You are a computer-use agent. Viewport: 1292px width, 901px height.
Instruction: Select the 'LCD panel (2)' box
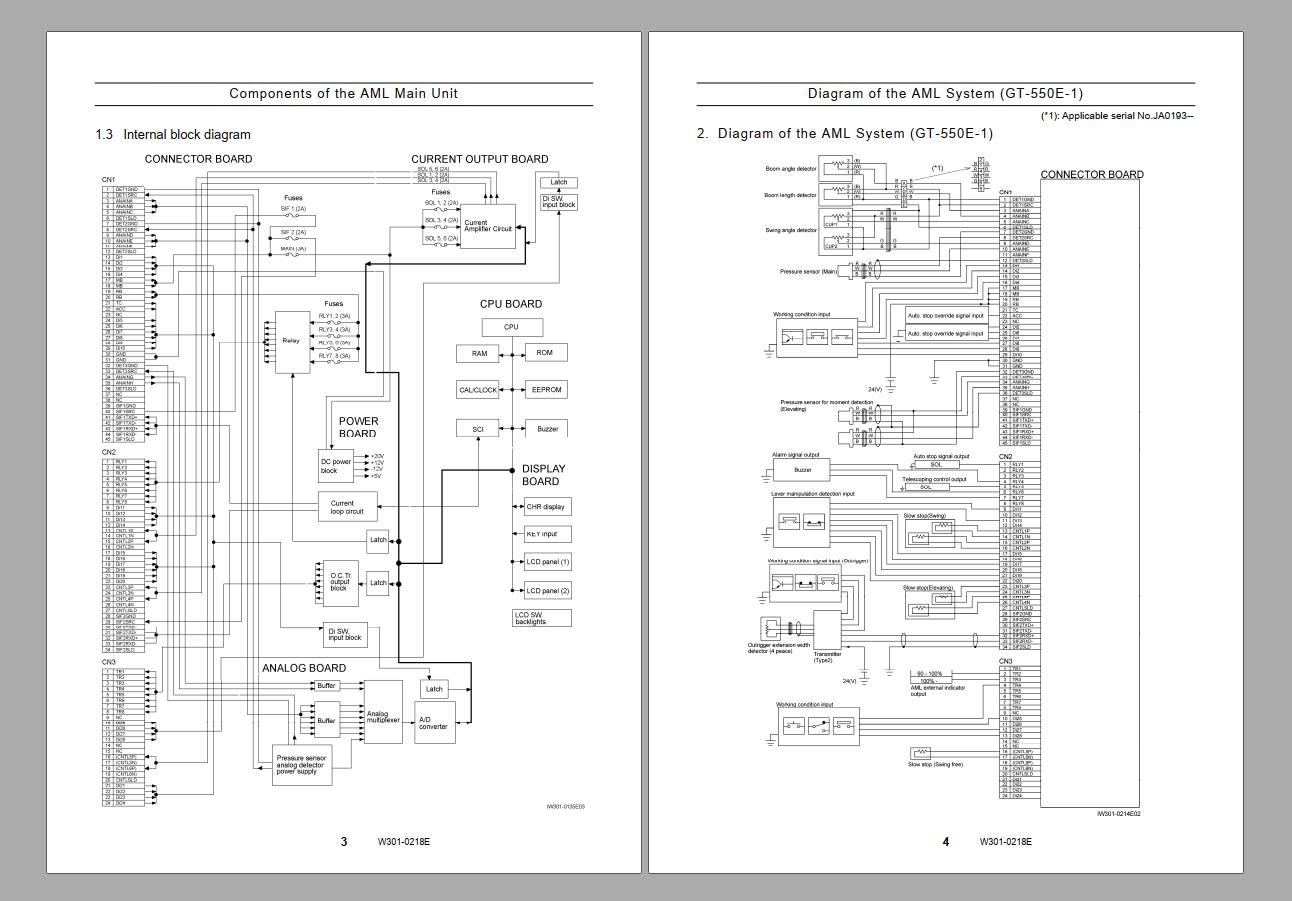point(546,591)
